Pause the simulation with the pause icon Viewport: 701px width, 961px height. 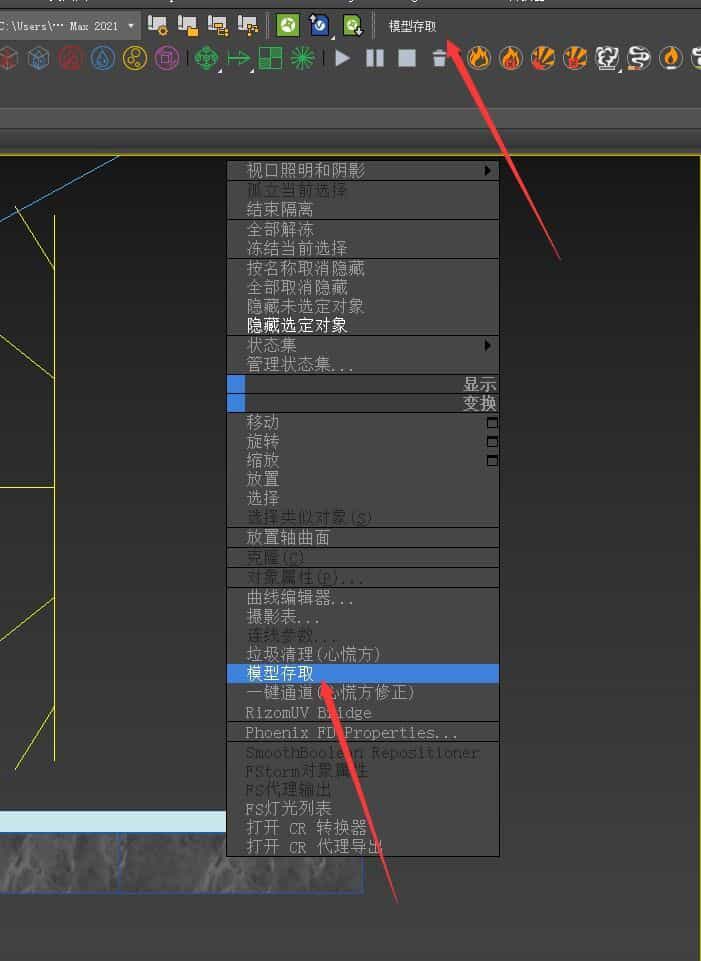(x=375, y=59)
